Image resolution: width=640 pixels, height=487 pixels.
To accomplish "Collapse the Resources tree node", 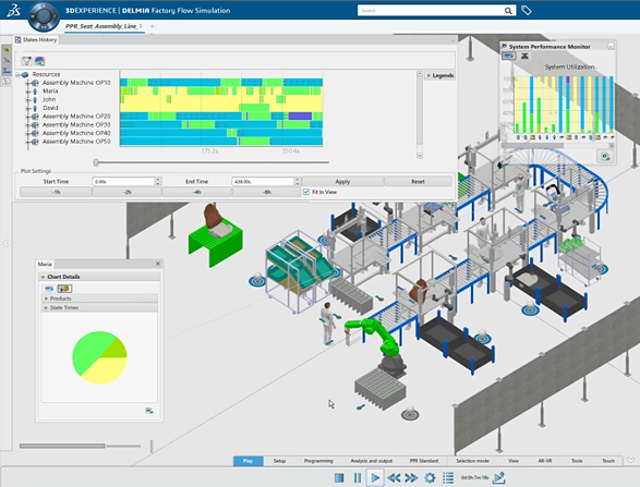I will (x=18, y=75).
